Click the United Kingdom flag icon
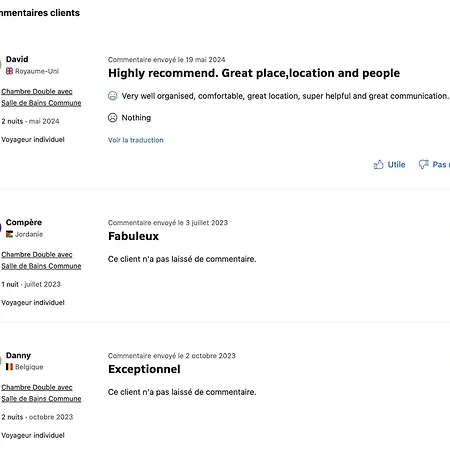The image size is (450, 450). pyautogui.click(x=9, y=71)
